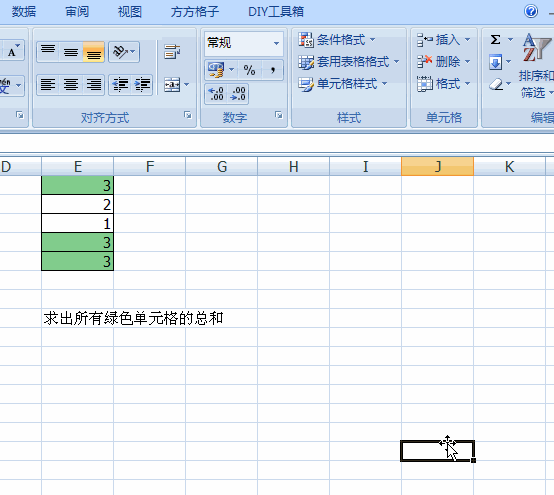
Task: Click the wrap text icon
Action: 172,52
